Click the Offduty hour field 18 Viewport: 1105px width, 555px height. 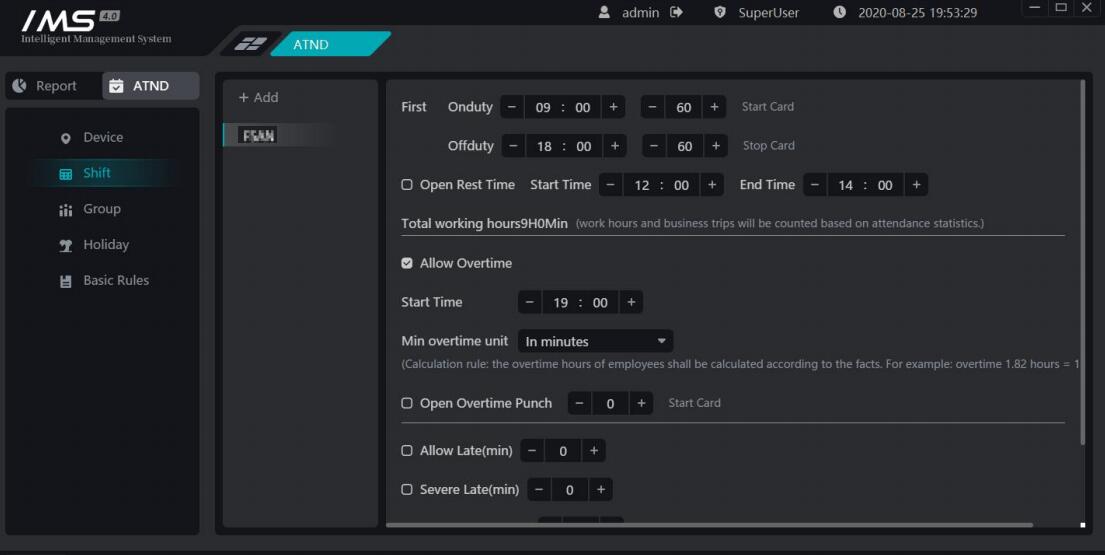pos(544,146)
